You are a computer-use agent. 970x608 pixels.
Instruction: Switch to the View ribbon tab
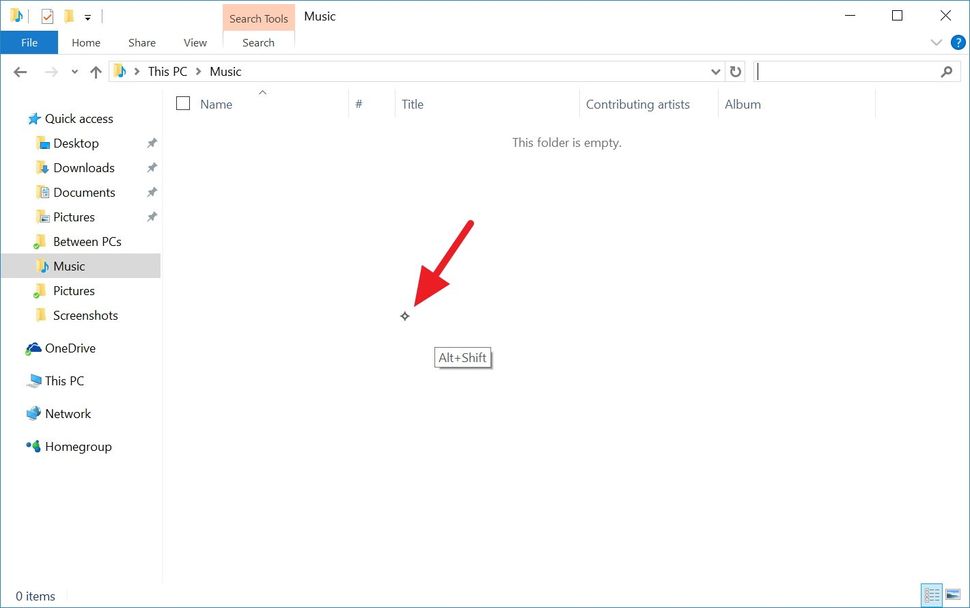tap(195, 42)
